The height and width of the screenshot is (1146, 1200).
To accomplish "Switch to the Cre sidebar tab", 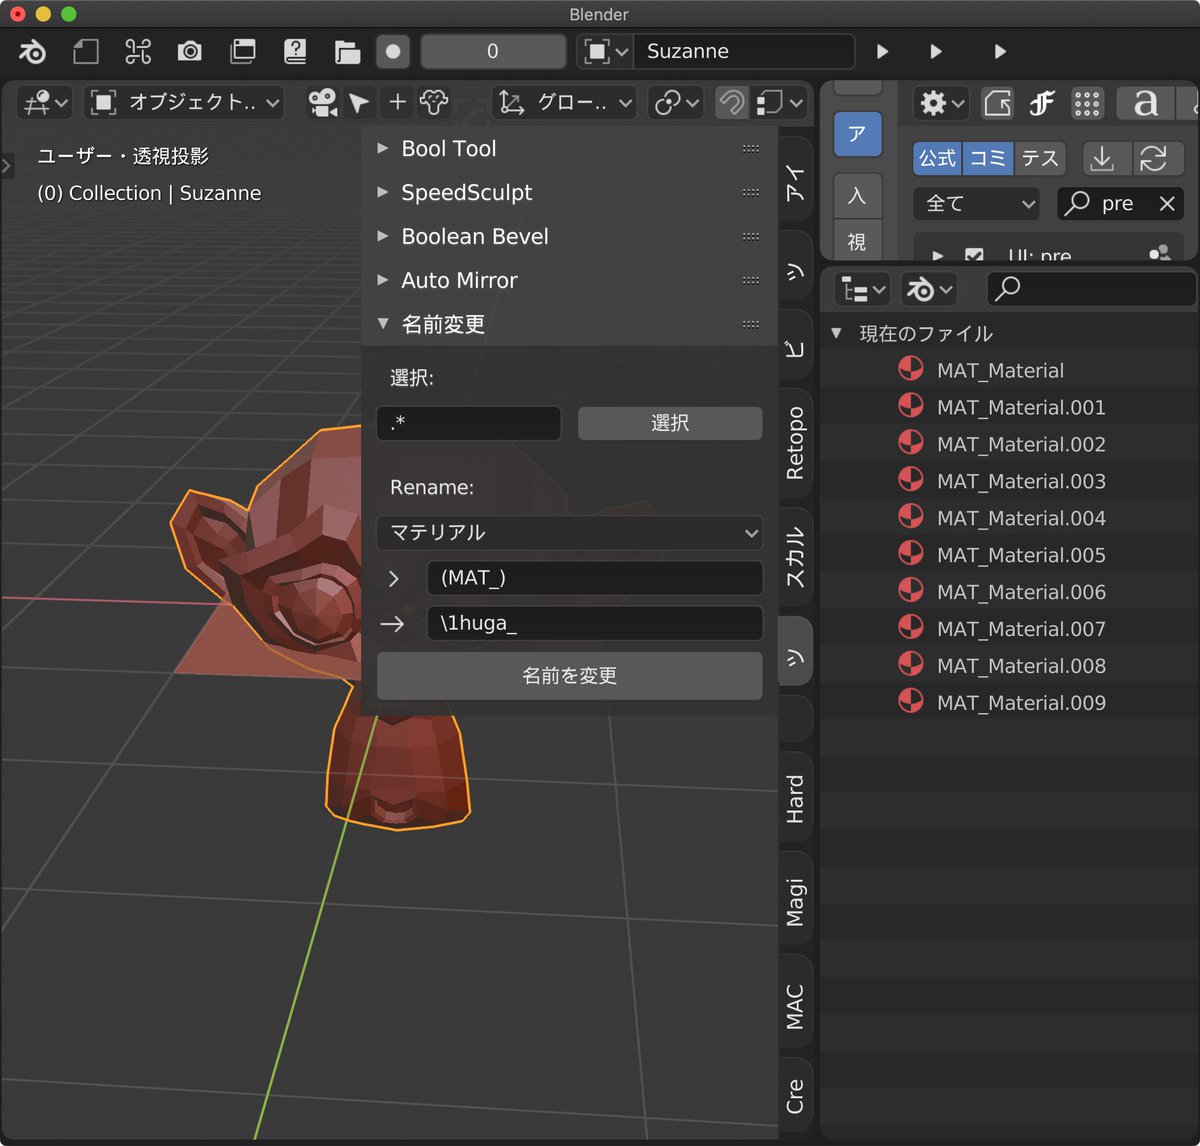I will (x=794, y=1097).
